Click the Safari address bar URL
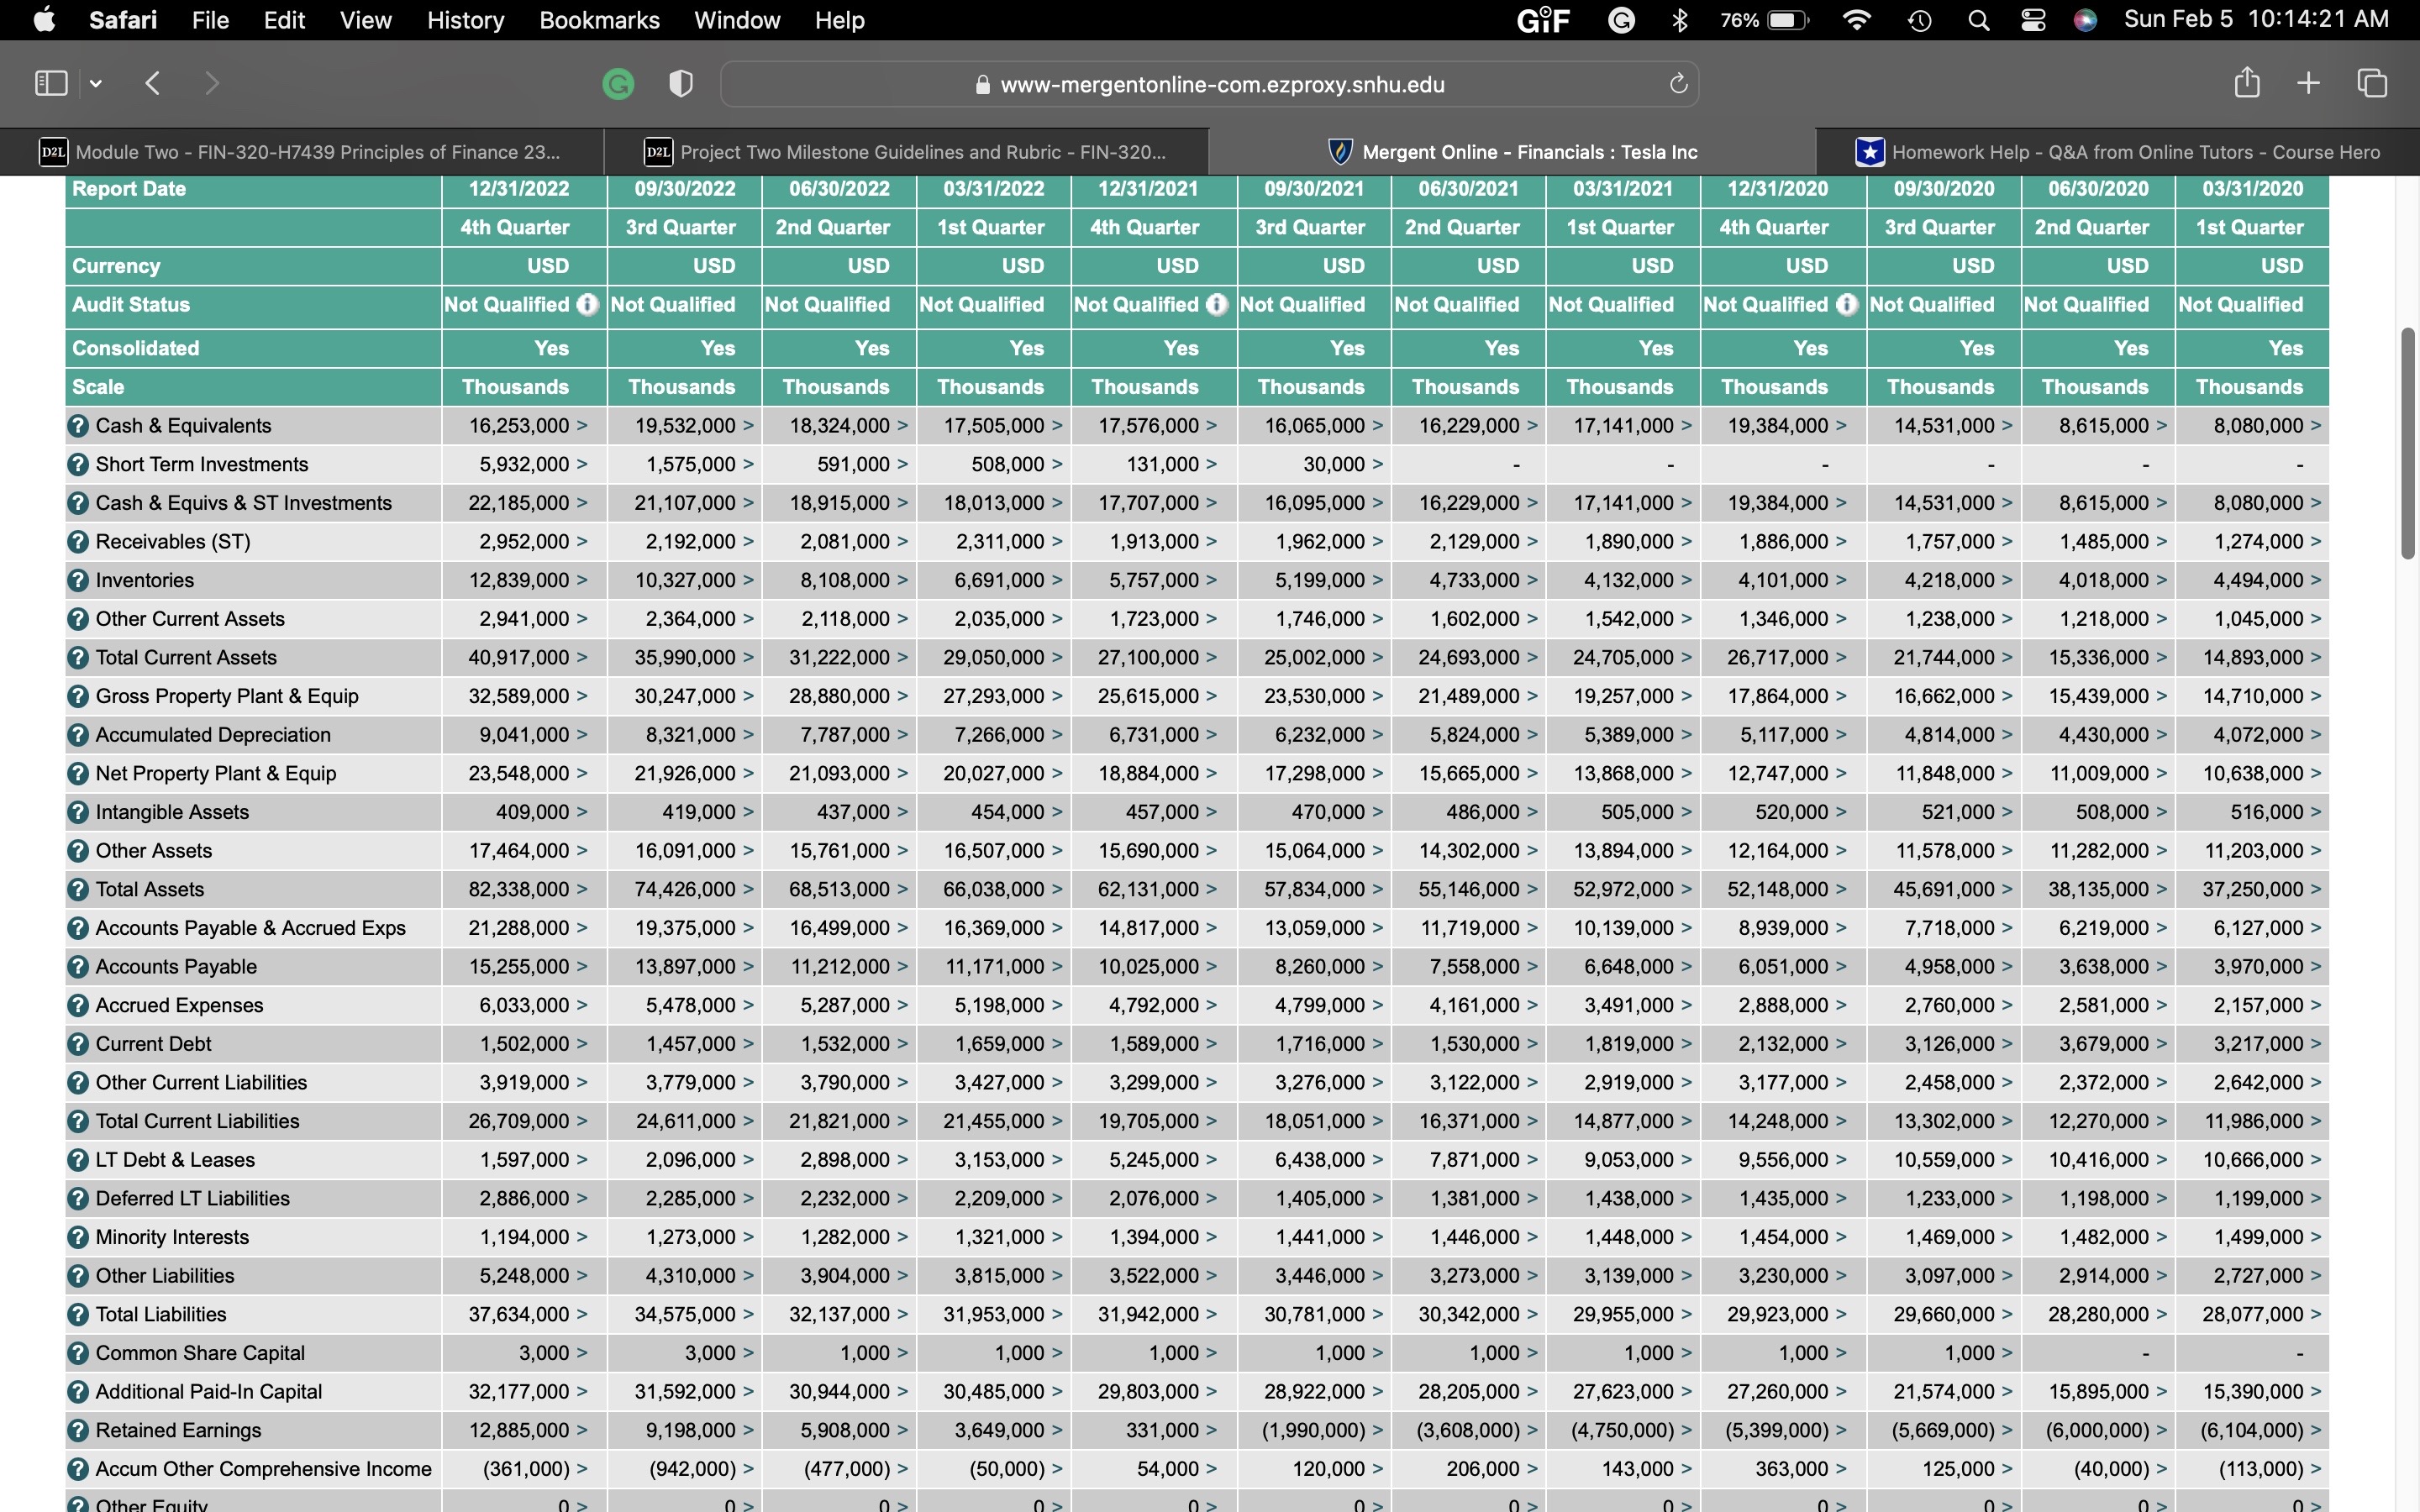The height and width of the screenshot is (1512, 2420). (1222, 85)
